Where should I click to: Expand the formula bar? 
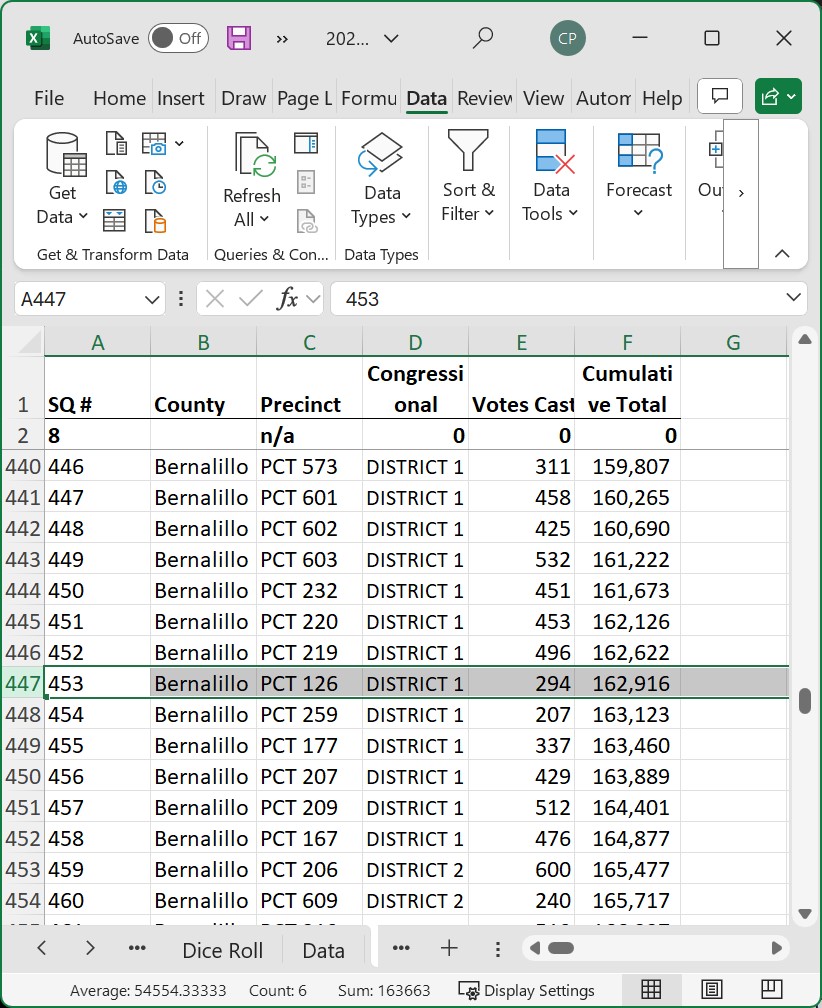tap(793, 298)
